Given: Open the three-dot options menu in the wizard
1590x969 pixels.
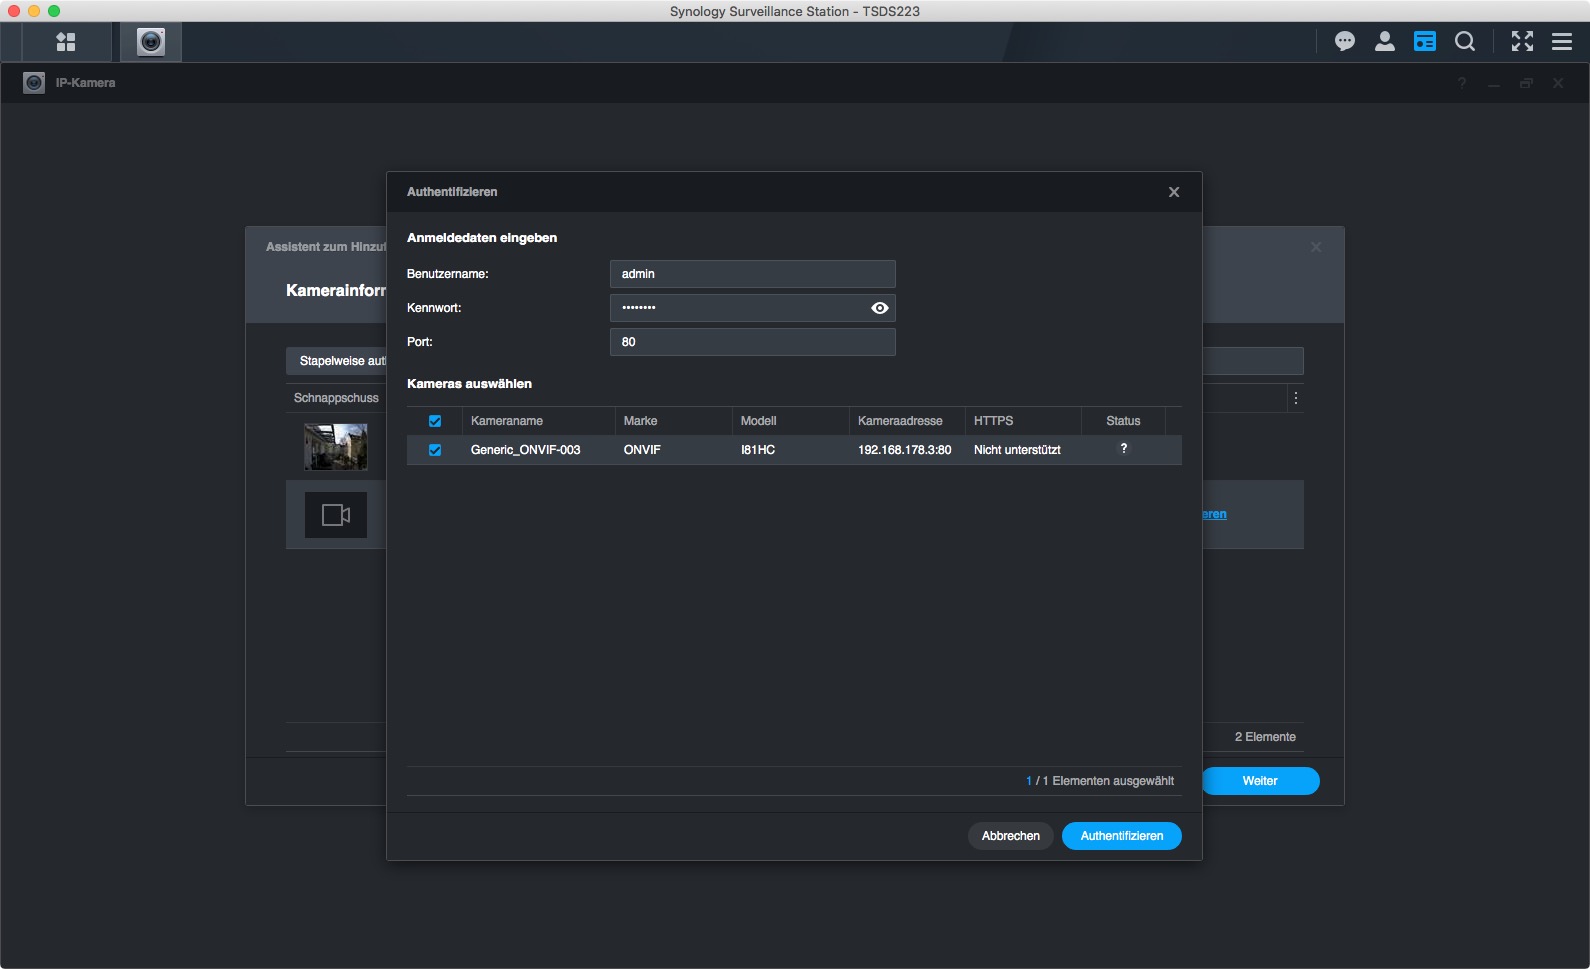Looking at the screenshot, I should click(x=1296, y=398).
